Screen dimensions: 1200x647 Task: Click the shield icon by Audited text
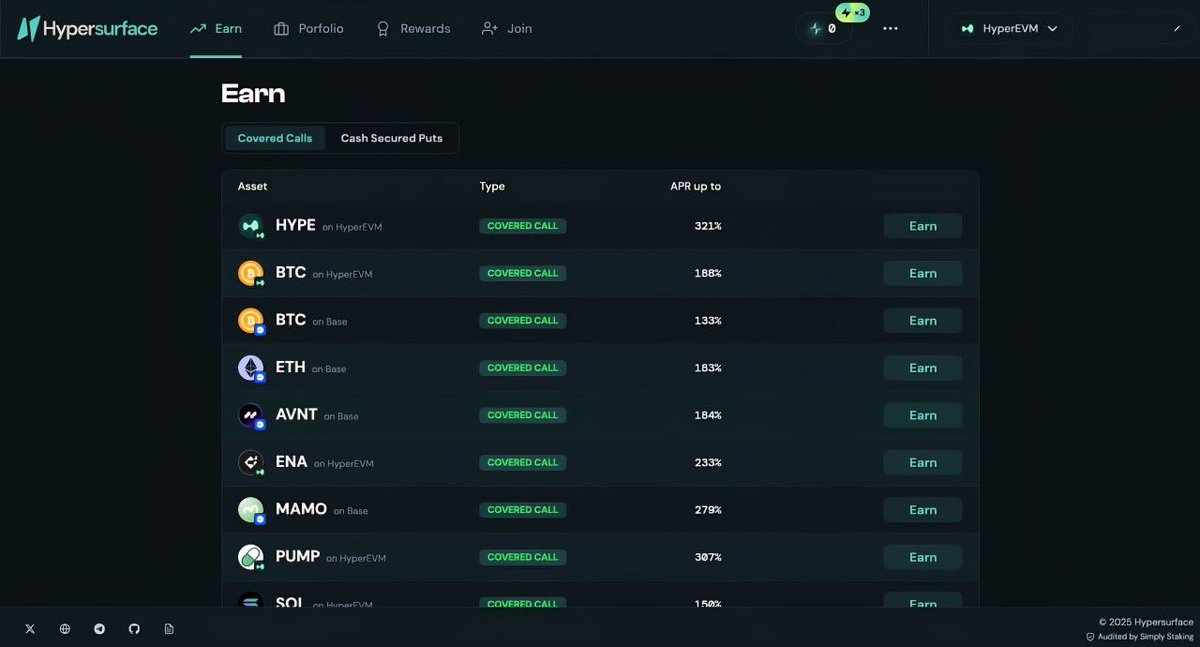point(1090,637)
